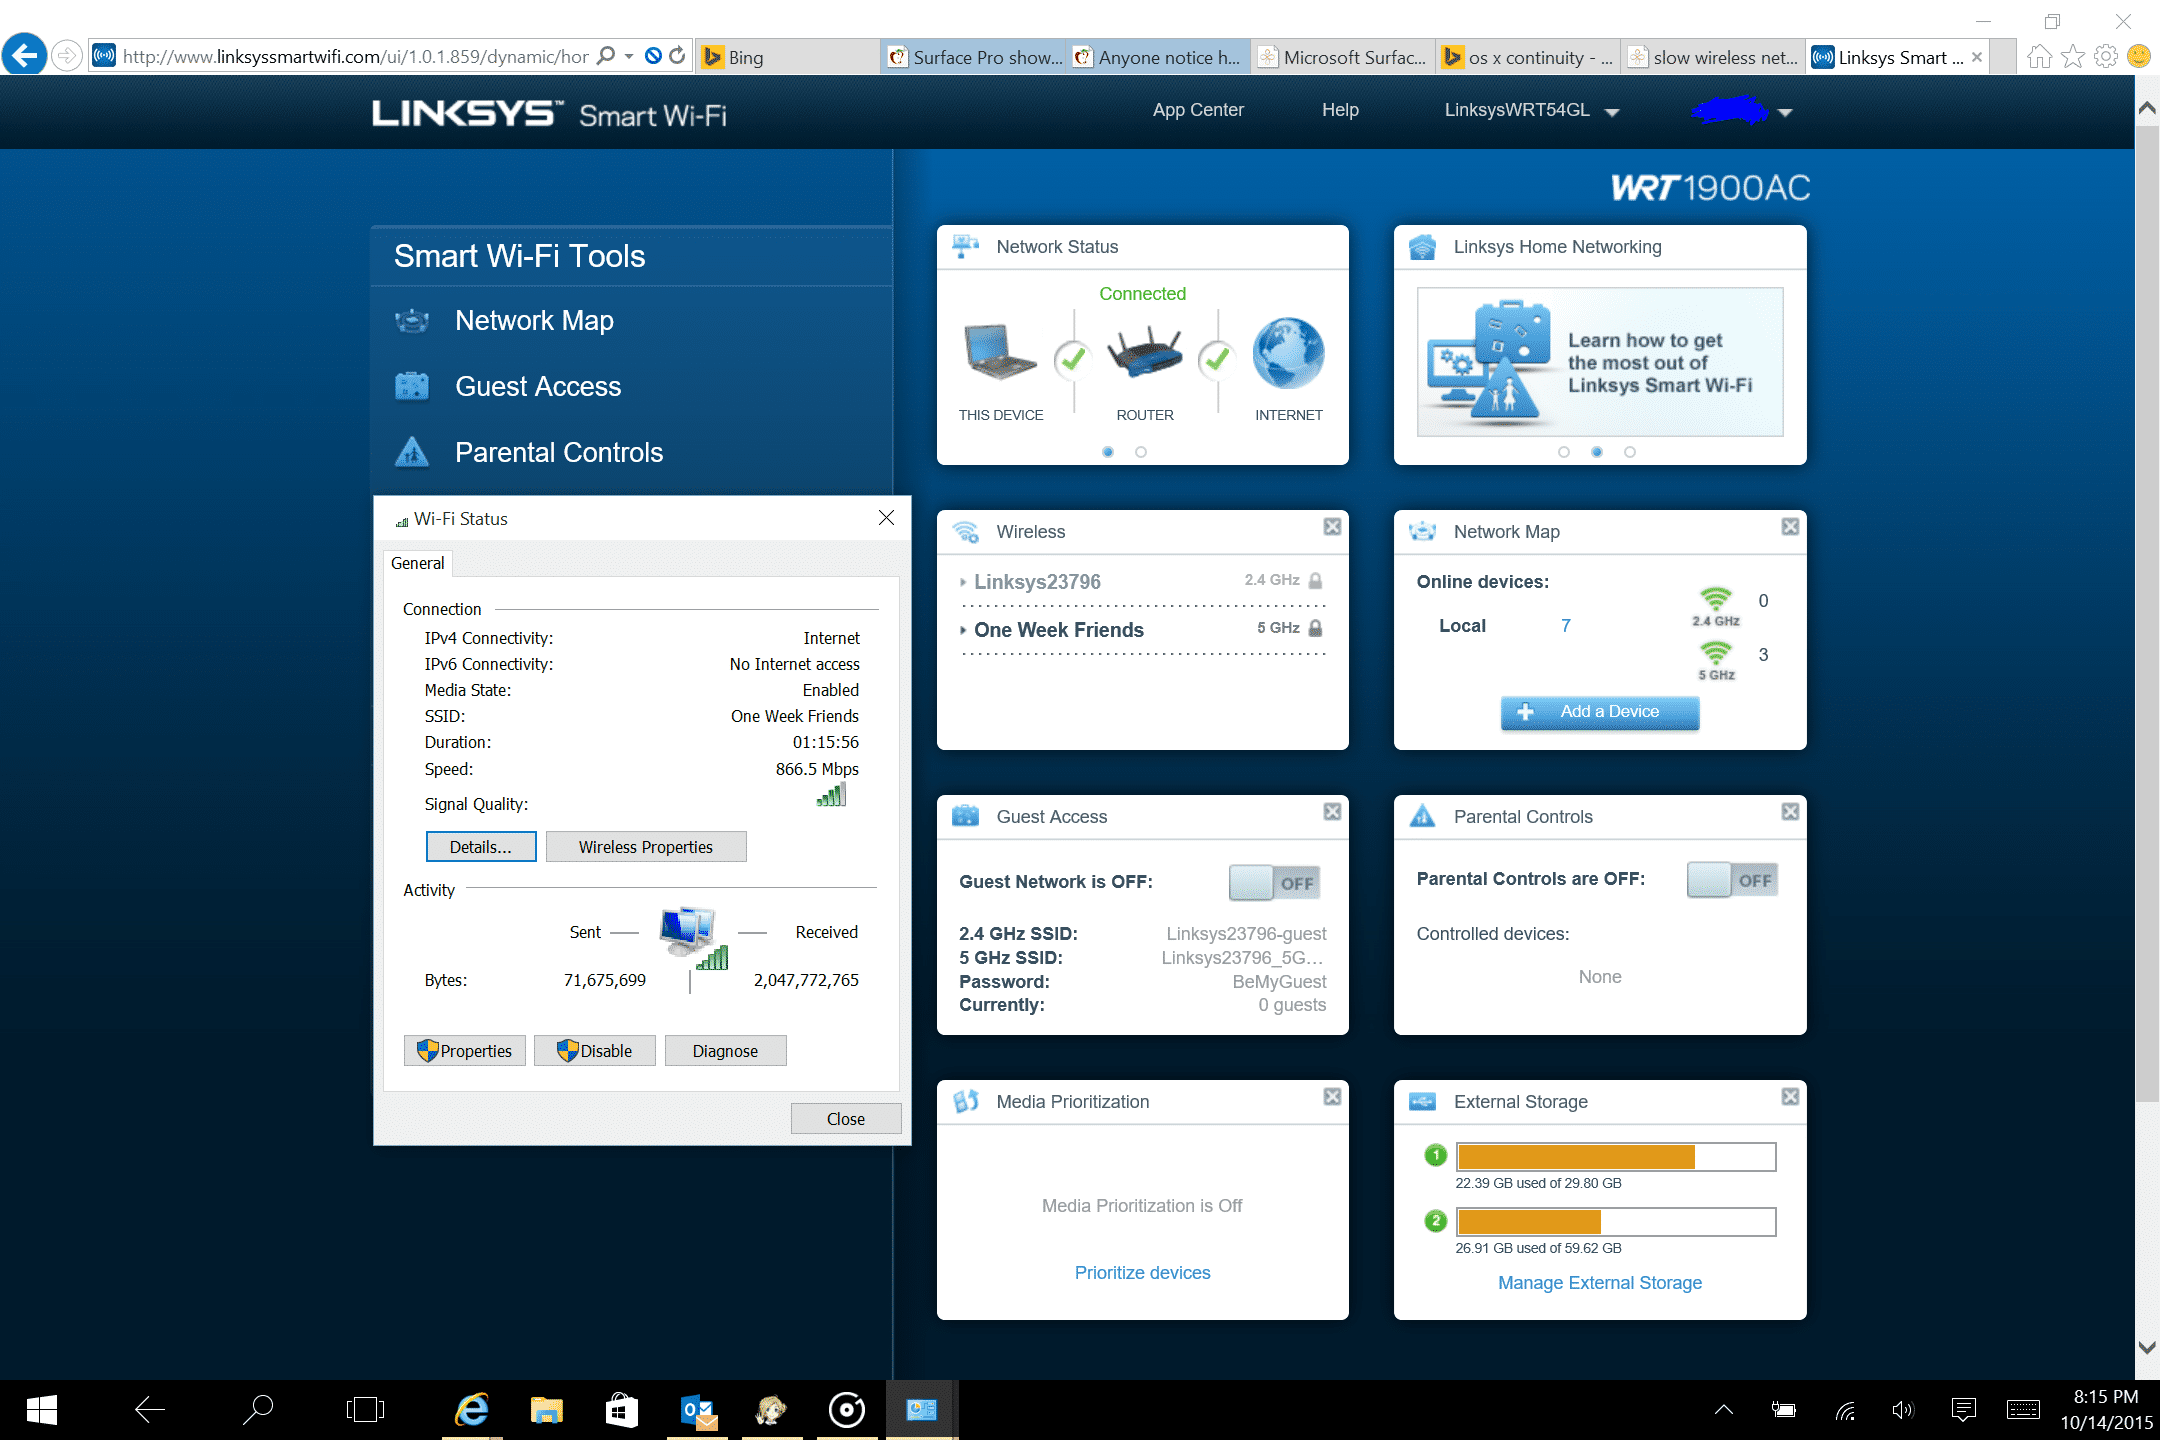Click the page scrollbar down arrow

tap(2146, 1347)
